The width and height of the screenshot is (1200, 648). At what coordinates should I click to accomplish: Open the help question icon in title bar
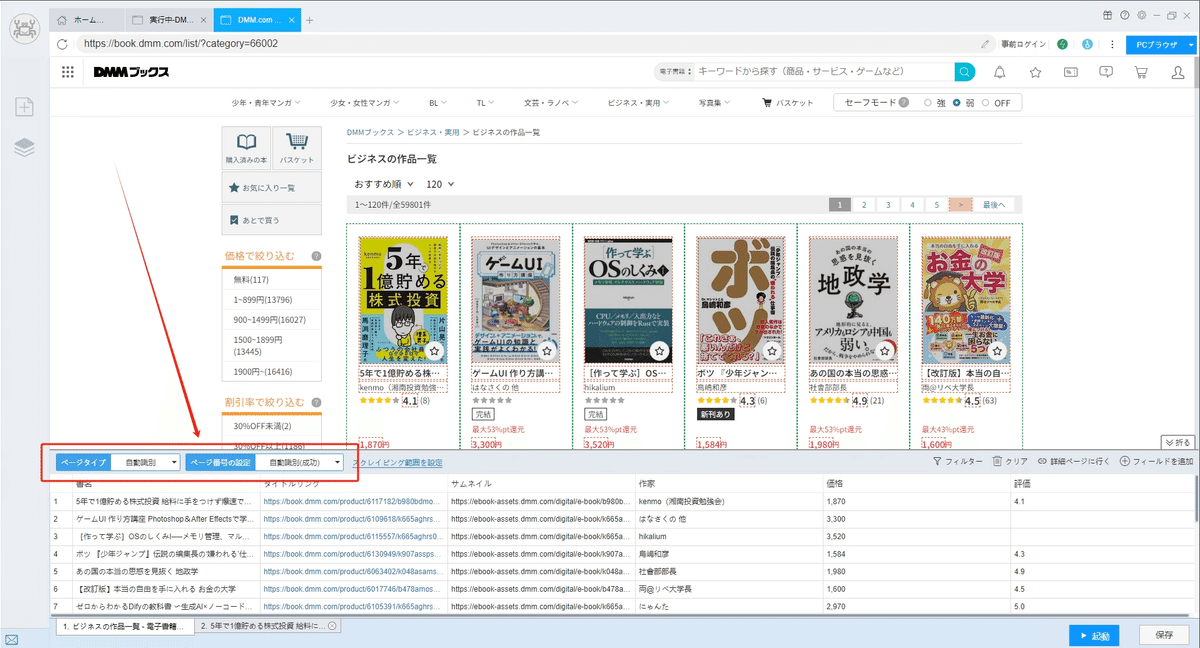tap(1126, 16)
